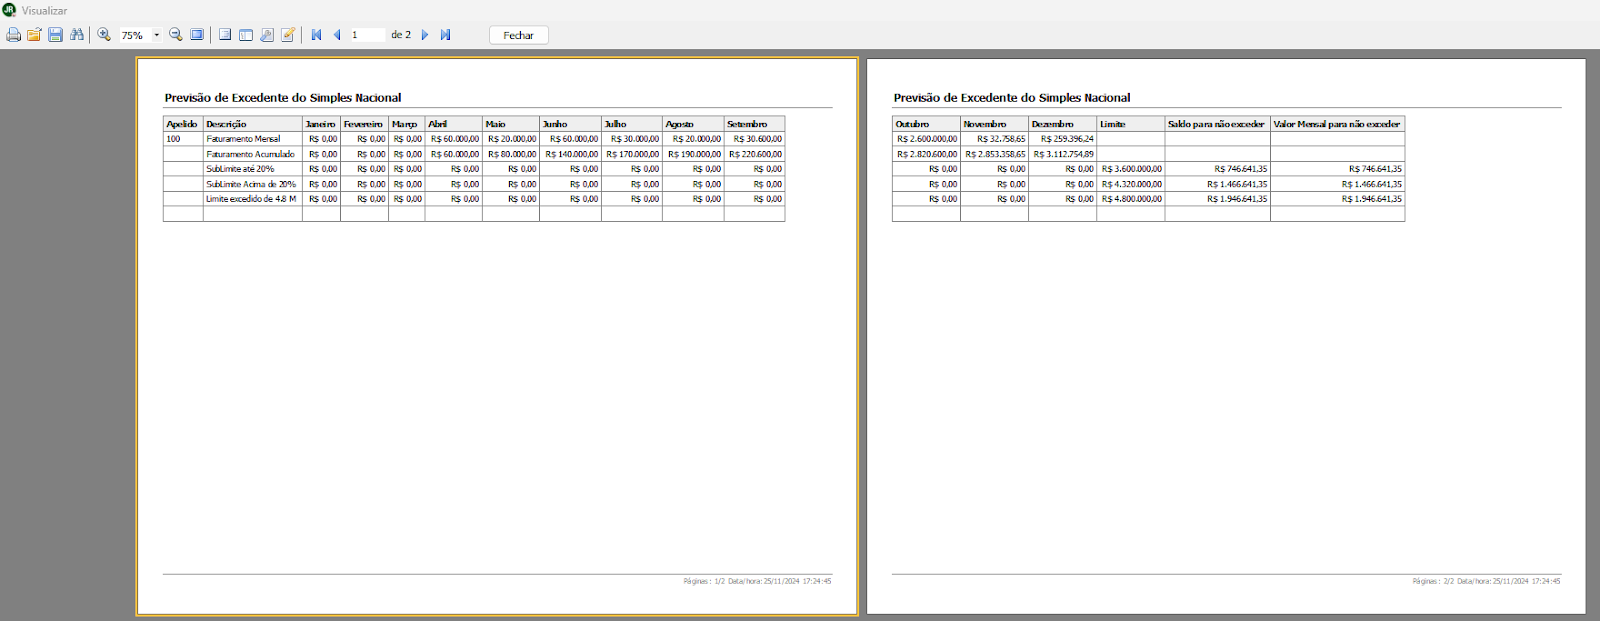Open a report file with folder icon

[x=34, y=35]
